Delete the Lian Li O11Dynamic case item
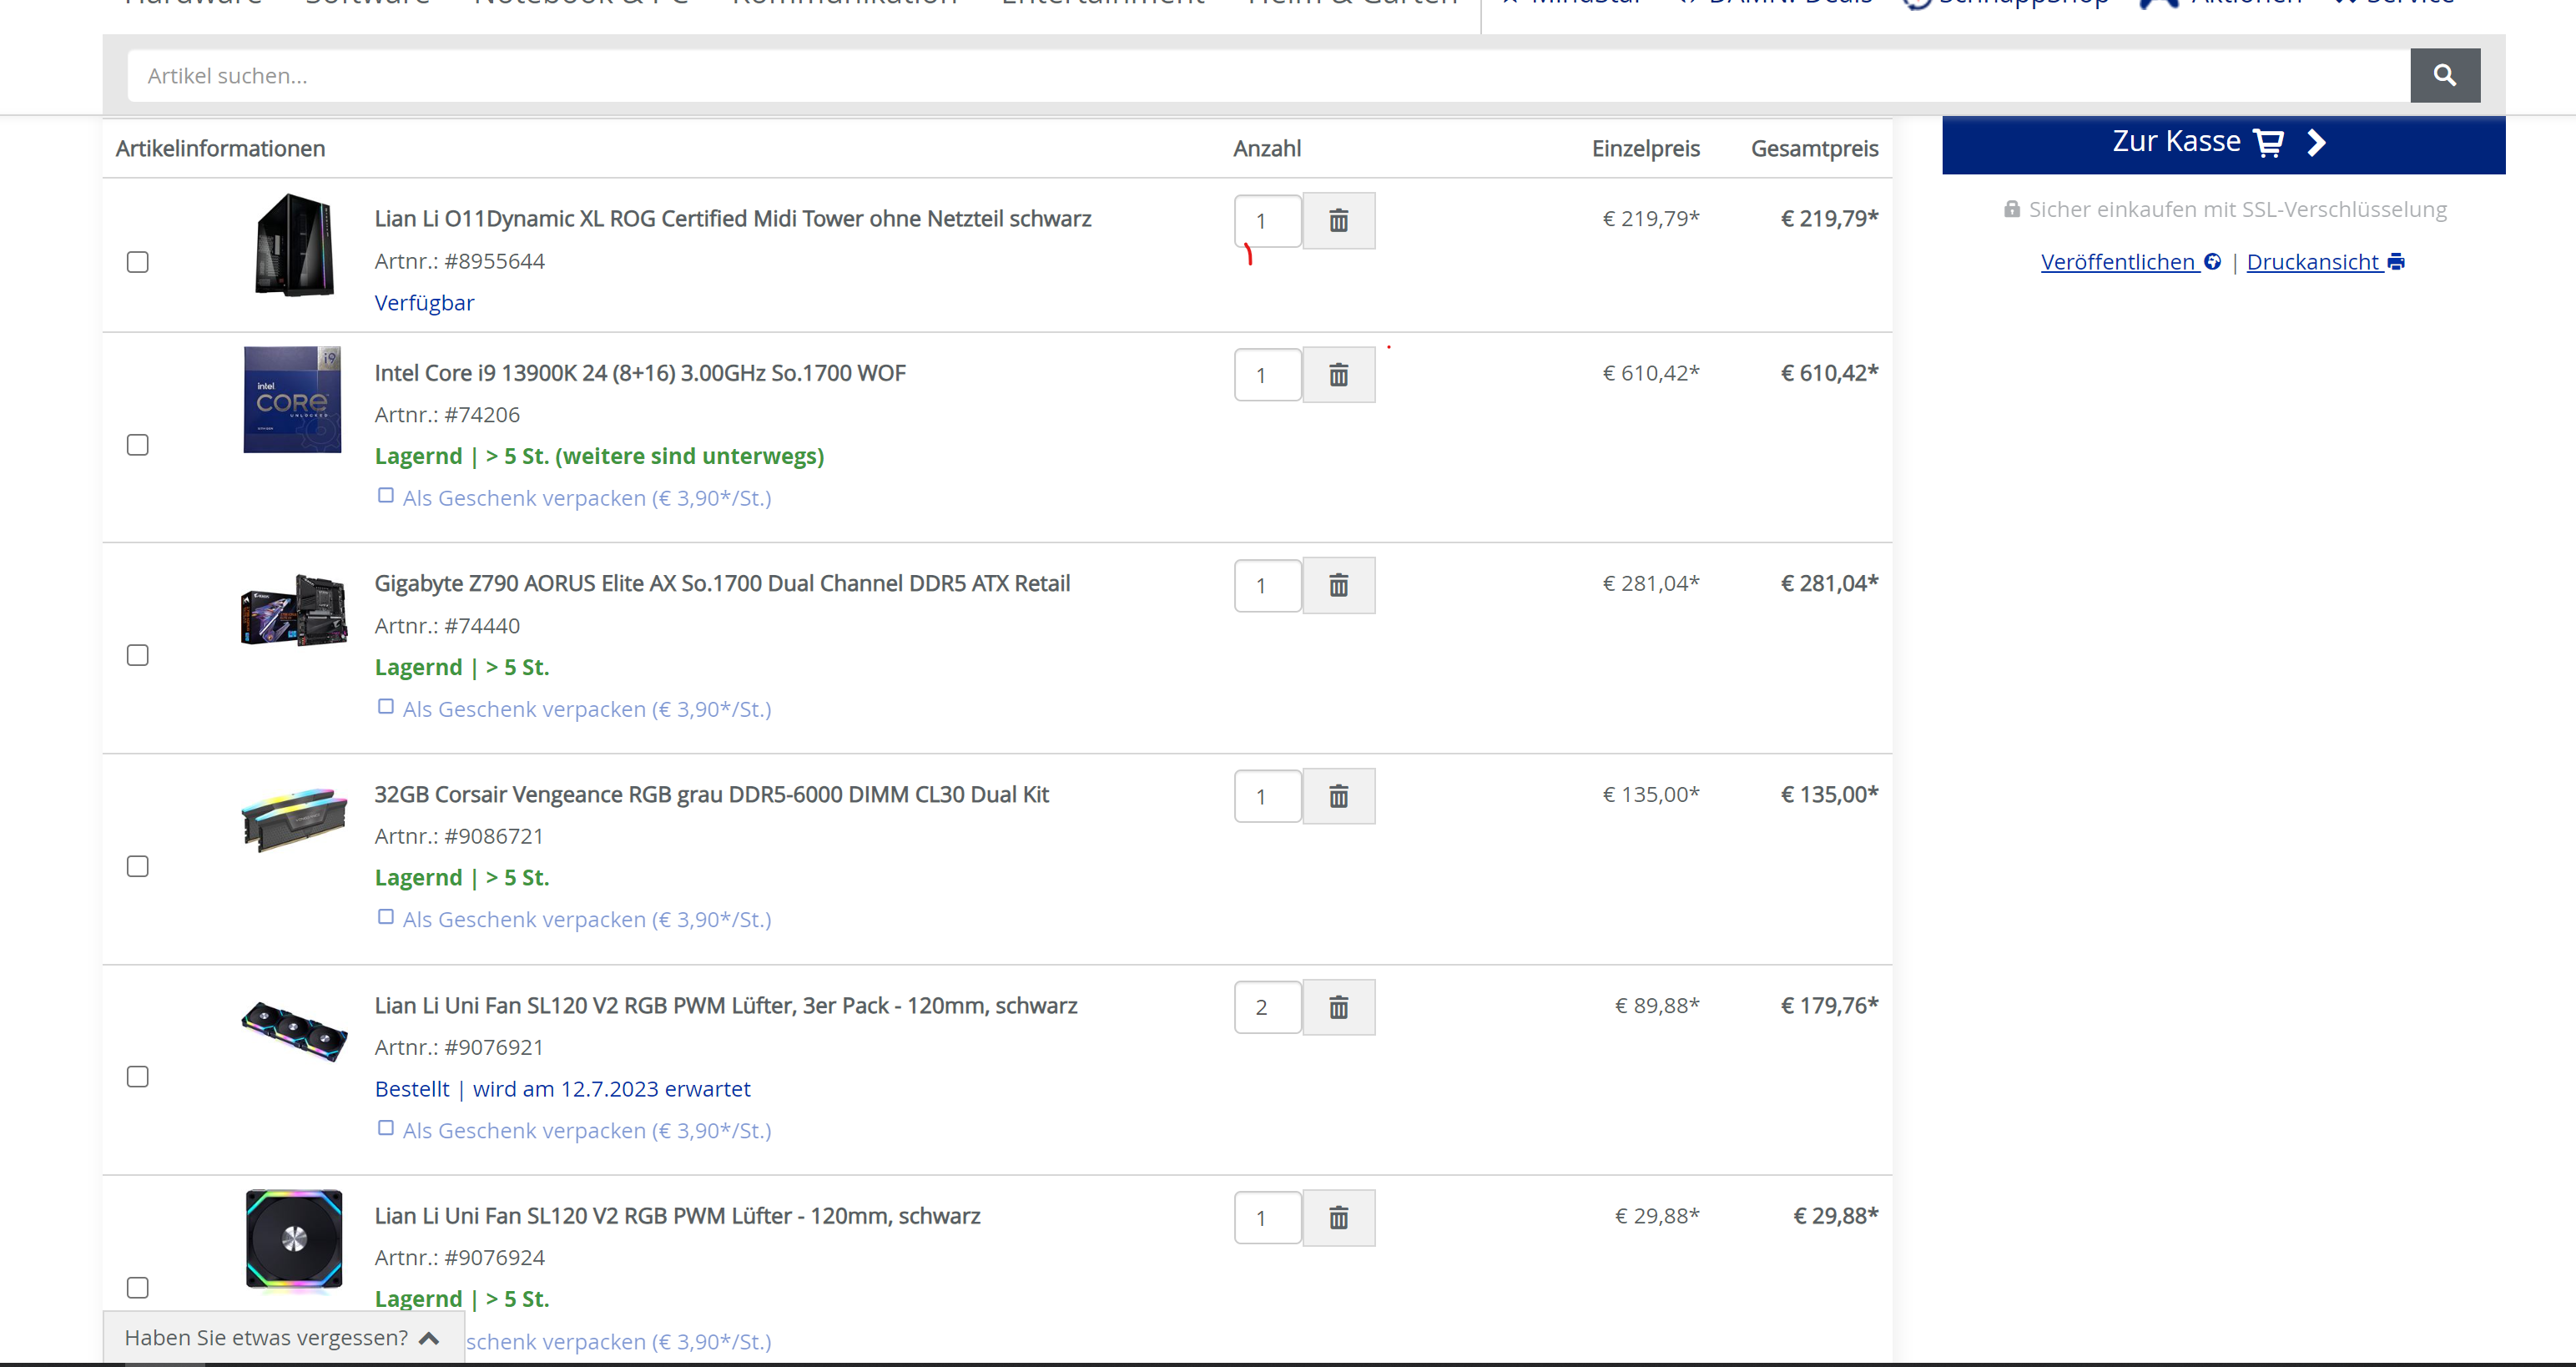2576x1367 pixels. 1338,221
